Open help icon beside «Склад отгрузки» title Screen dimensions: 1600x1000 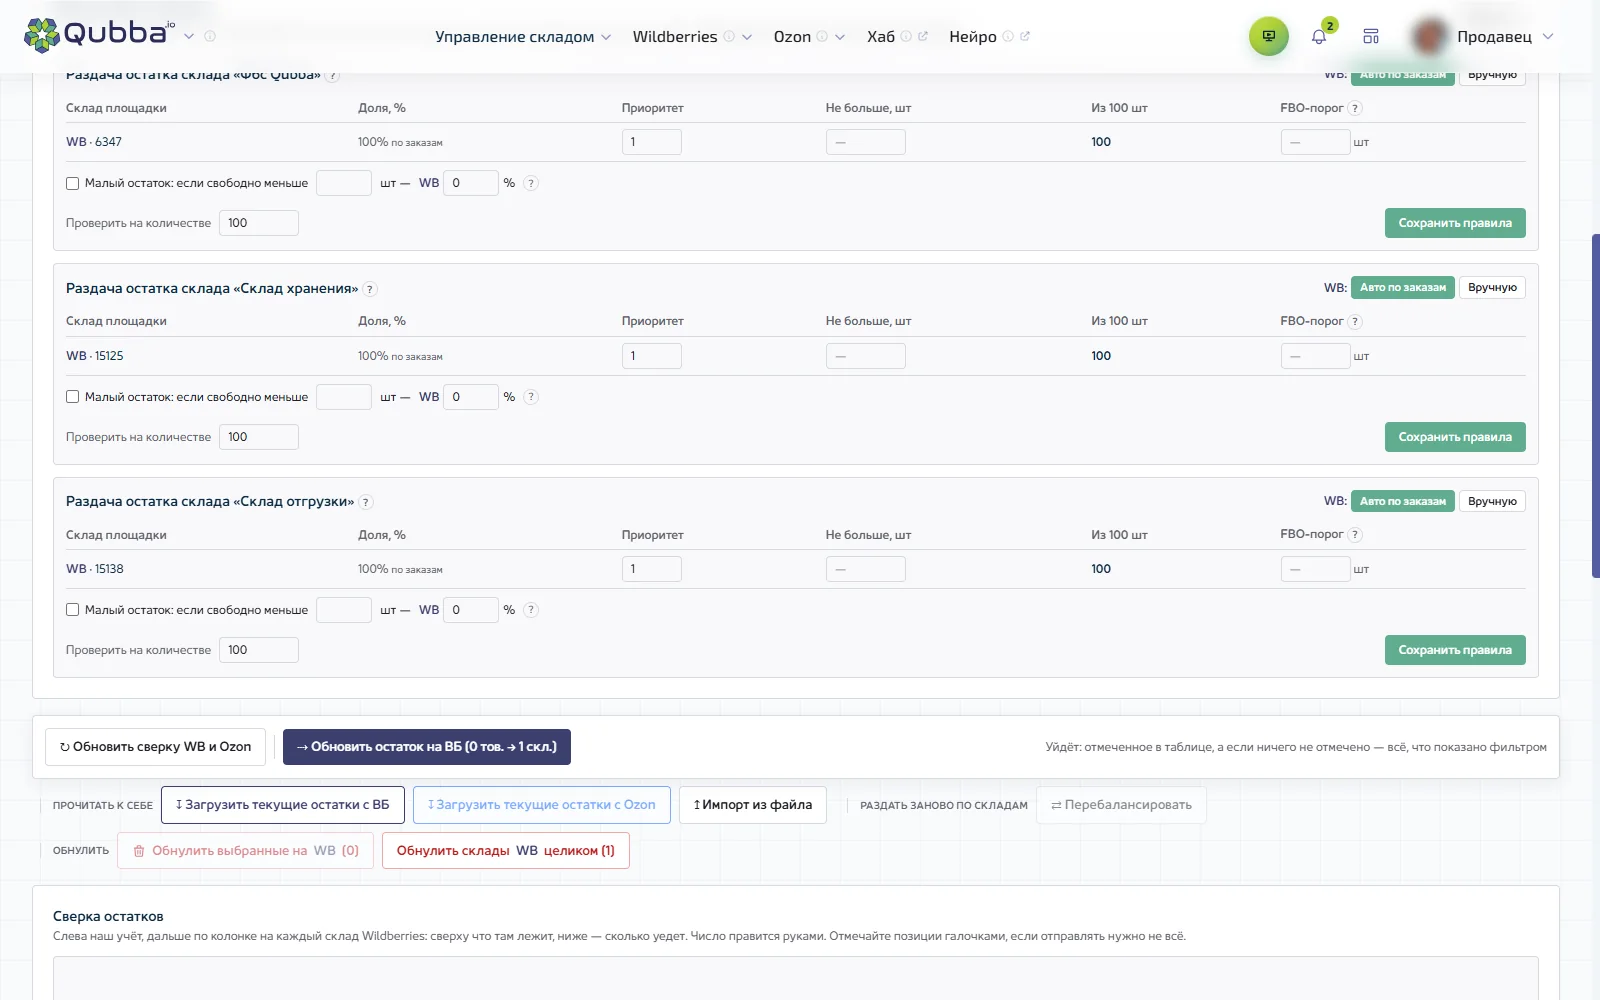[366, 503]
